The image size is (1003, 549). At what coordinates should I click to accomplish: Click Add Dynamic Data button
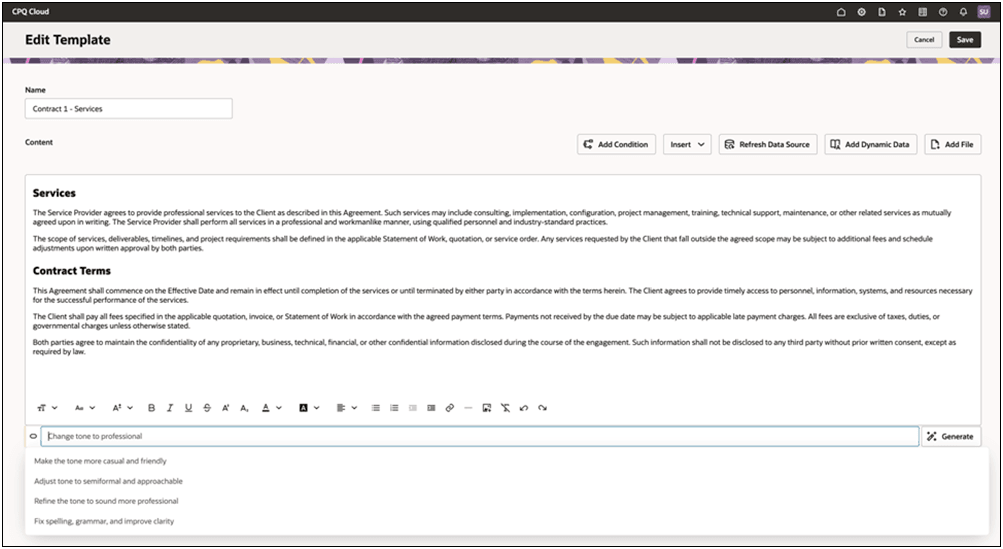(871, 145)
